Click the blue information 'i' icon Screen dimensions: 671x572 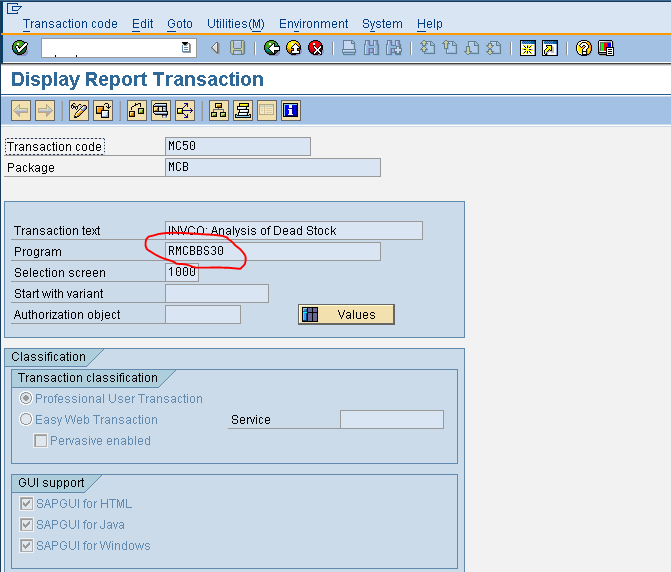tap(291, 111)
